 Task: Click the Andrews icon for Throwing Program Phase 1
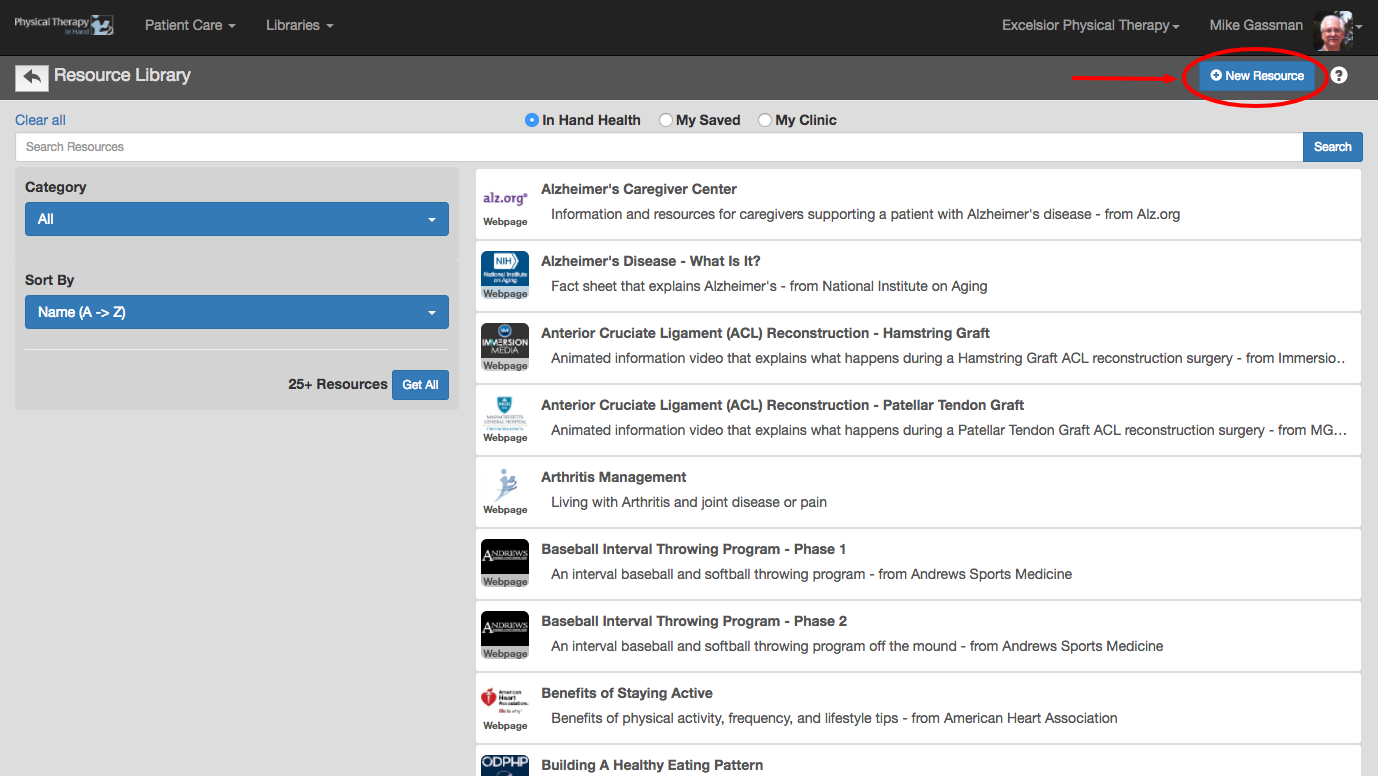tap(505, 564)
